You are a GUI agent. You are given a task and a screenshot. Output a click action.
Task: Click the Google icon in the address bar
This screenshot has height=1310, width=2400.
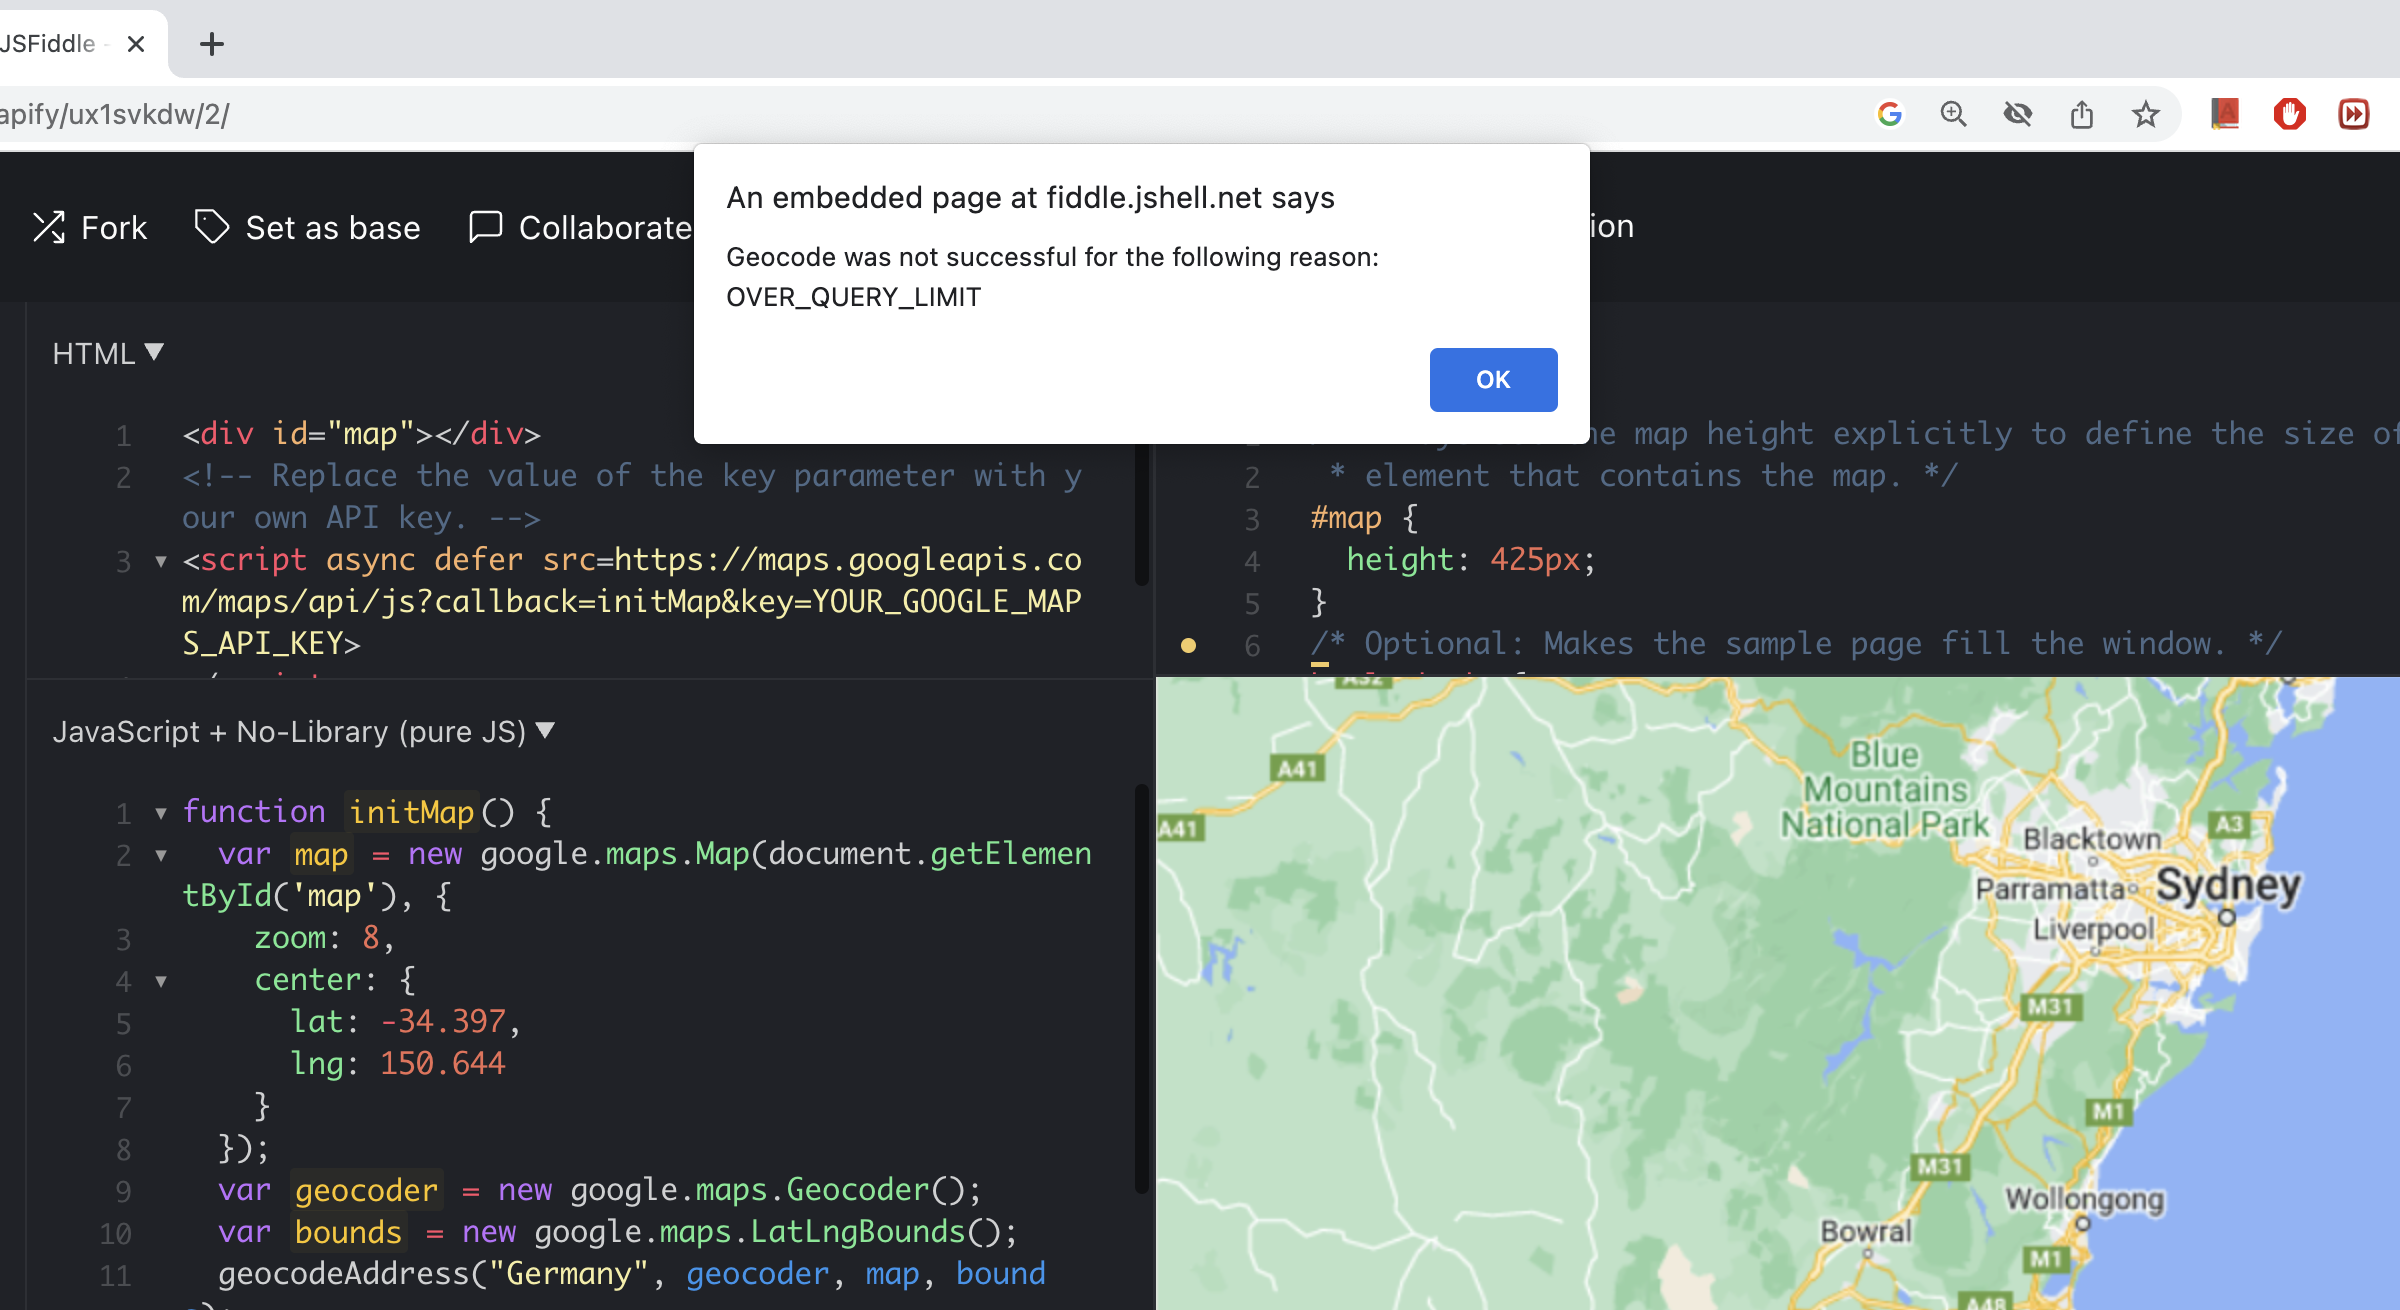point(1889,114)
